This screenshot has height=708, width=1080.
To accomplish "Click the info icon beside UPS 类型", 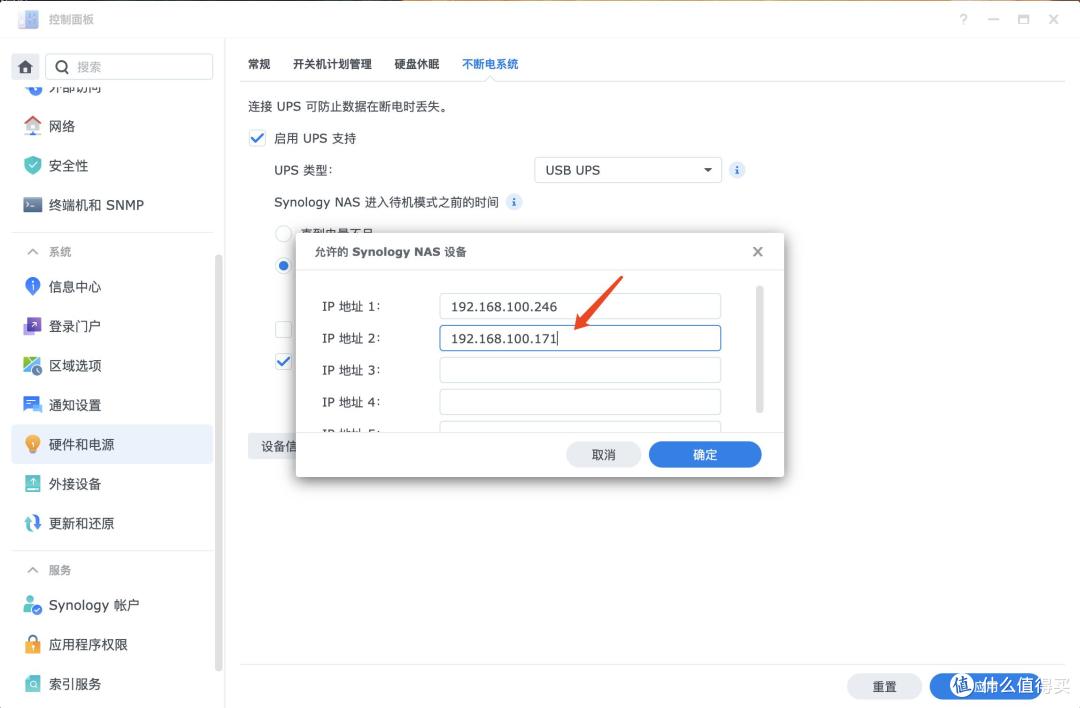I will pyautogui.click(x=737, y=169).
